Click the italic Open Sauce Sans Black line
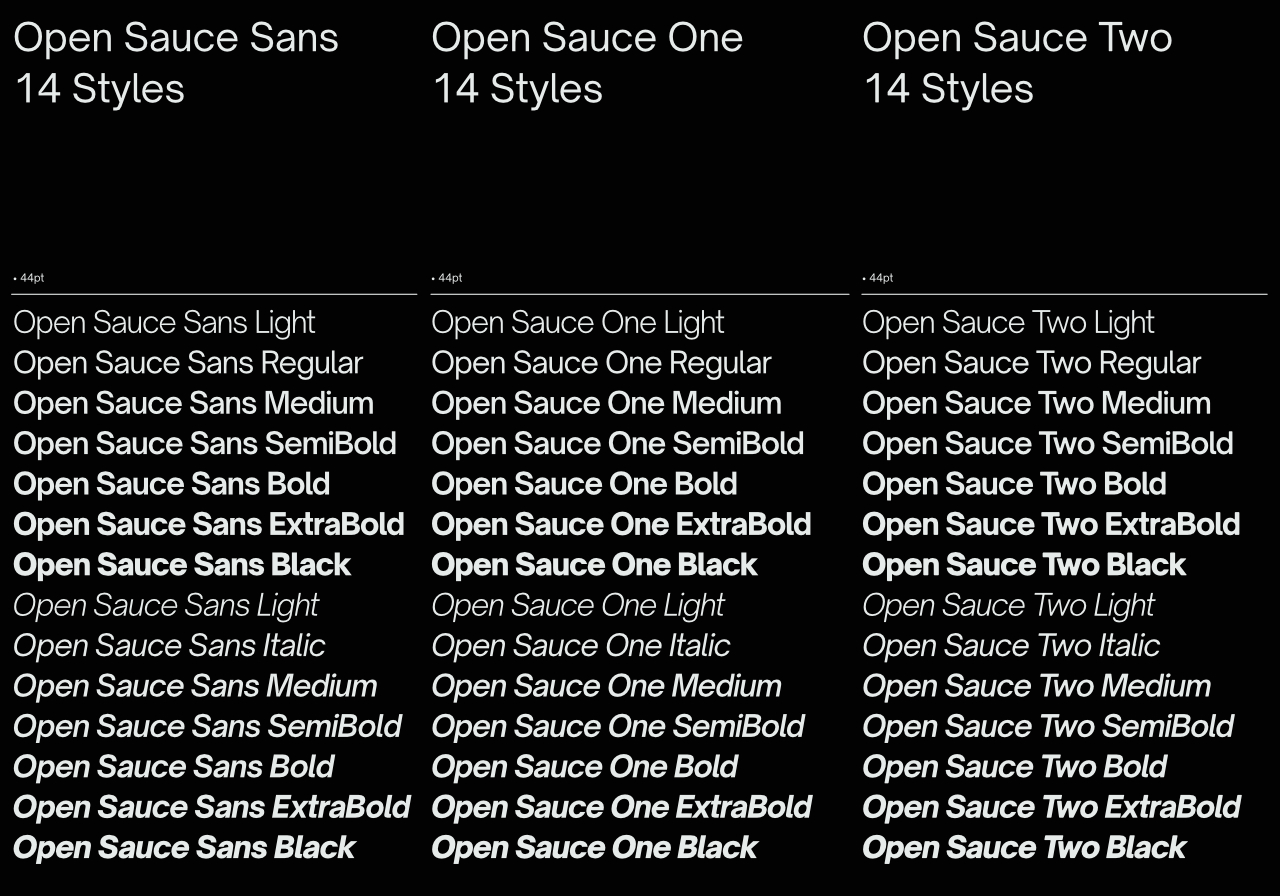1280x896 pixels. [x=184, y=848]
